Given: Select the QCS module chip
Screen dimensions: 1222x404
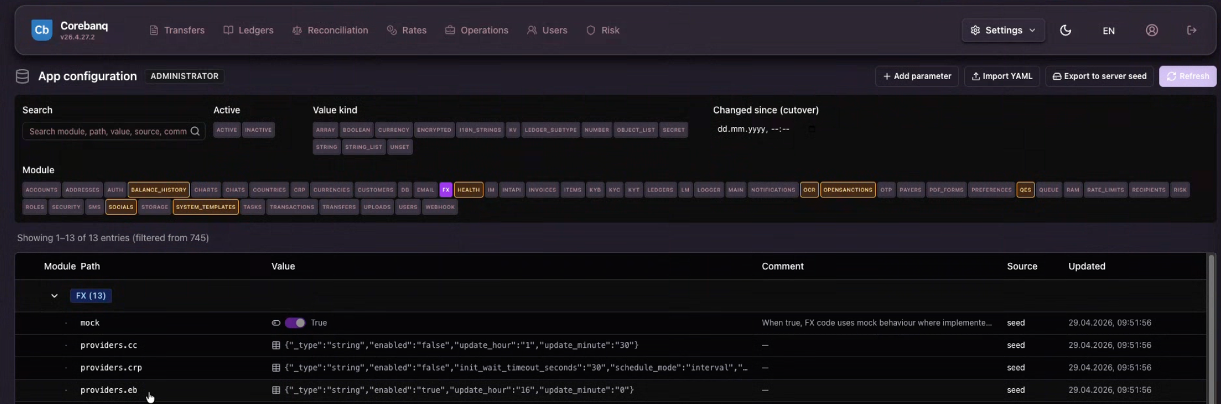Looking at the screenshot, I should 1025,189.
